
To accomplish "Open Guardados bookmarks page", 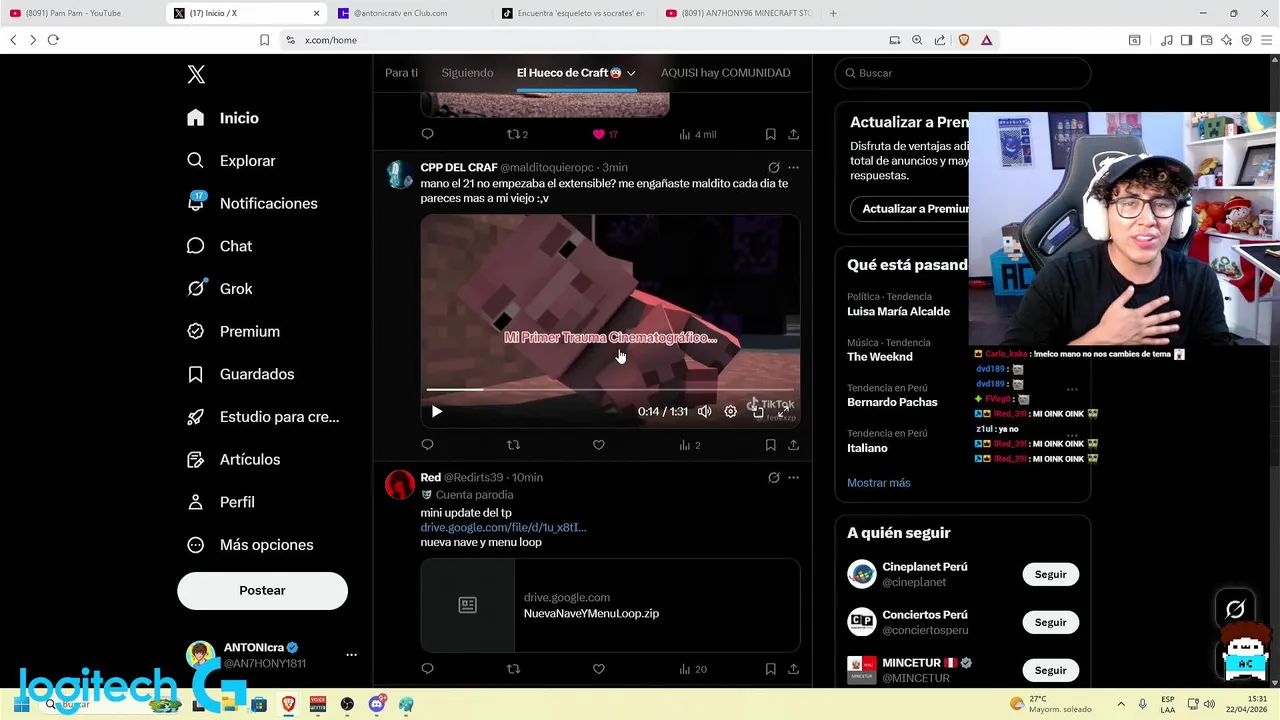I will click(x=240, y=374).
